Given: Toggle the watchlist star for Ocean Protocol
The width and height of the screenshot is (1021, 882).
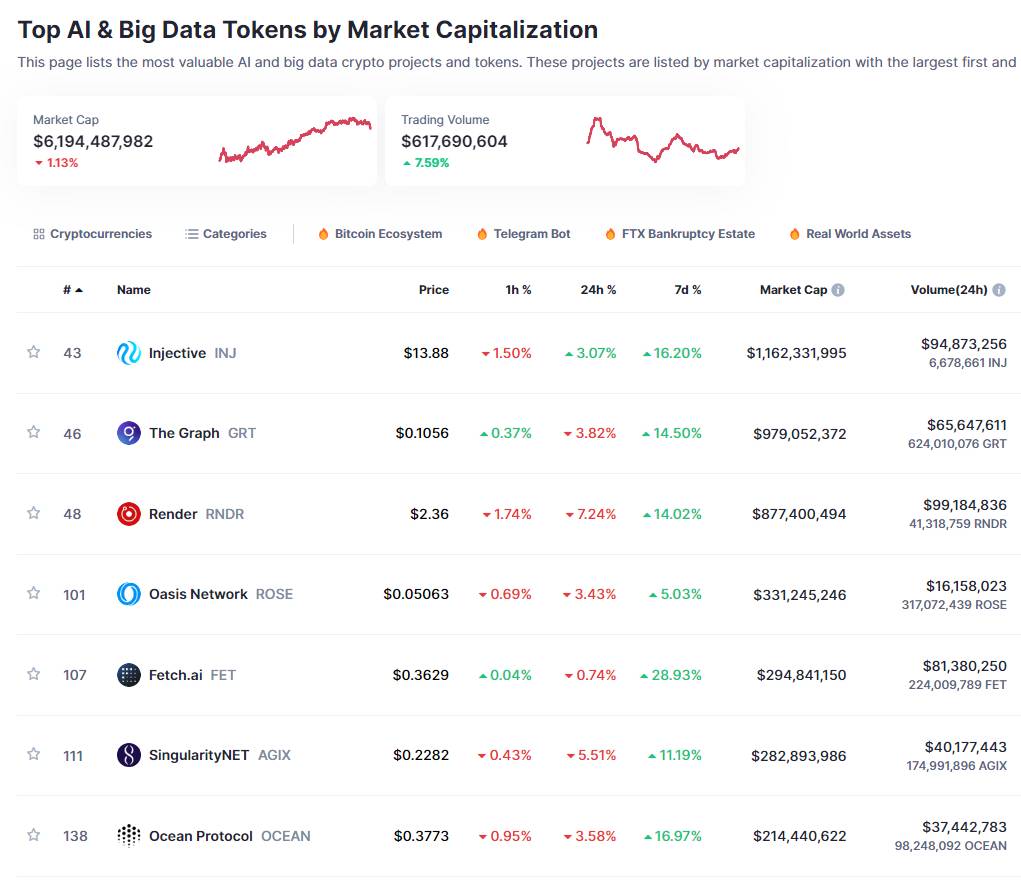Looking at the screenshot, I should [33, 834].
